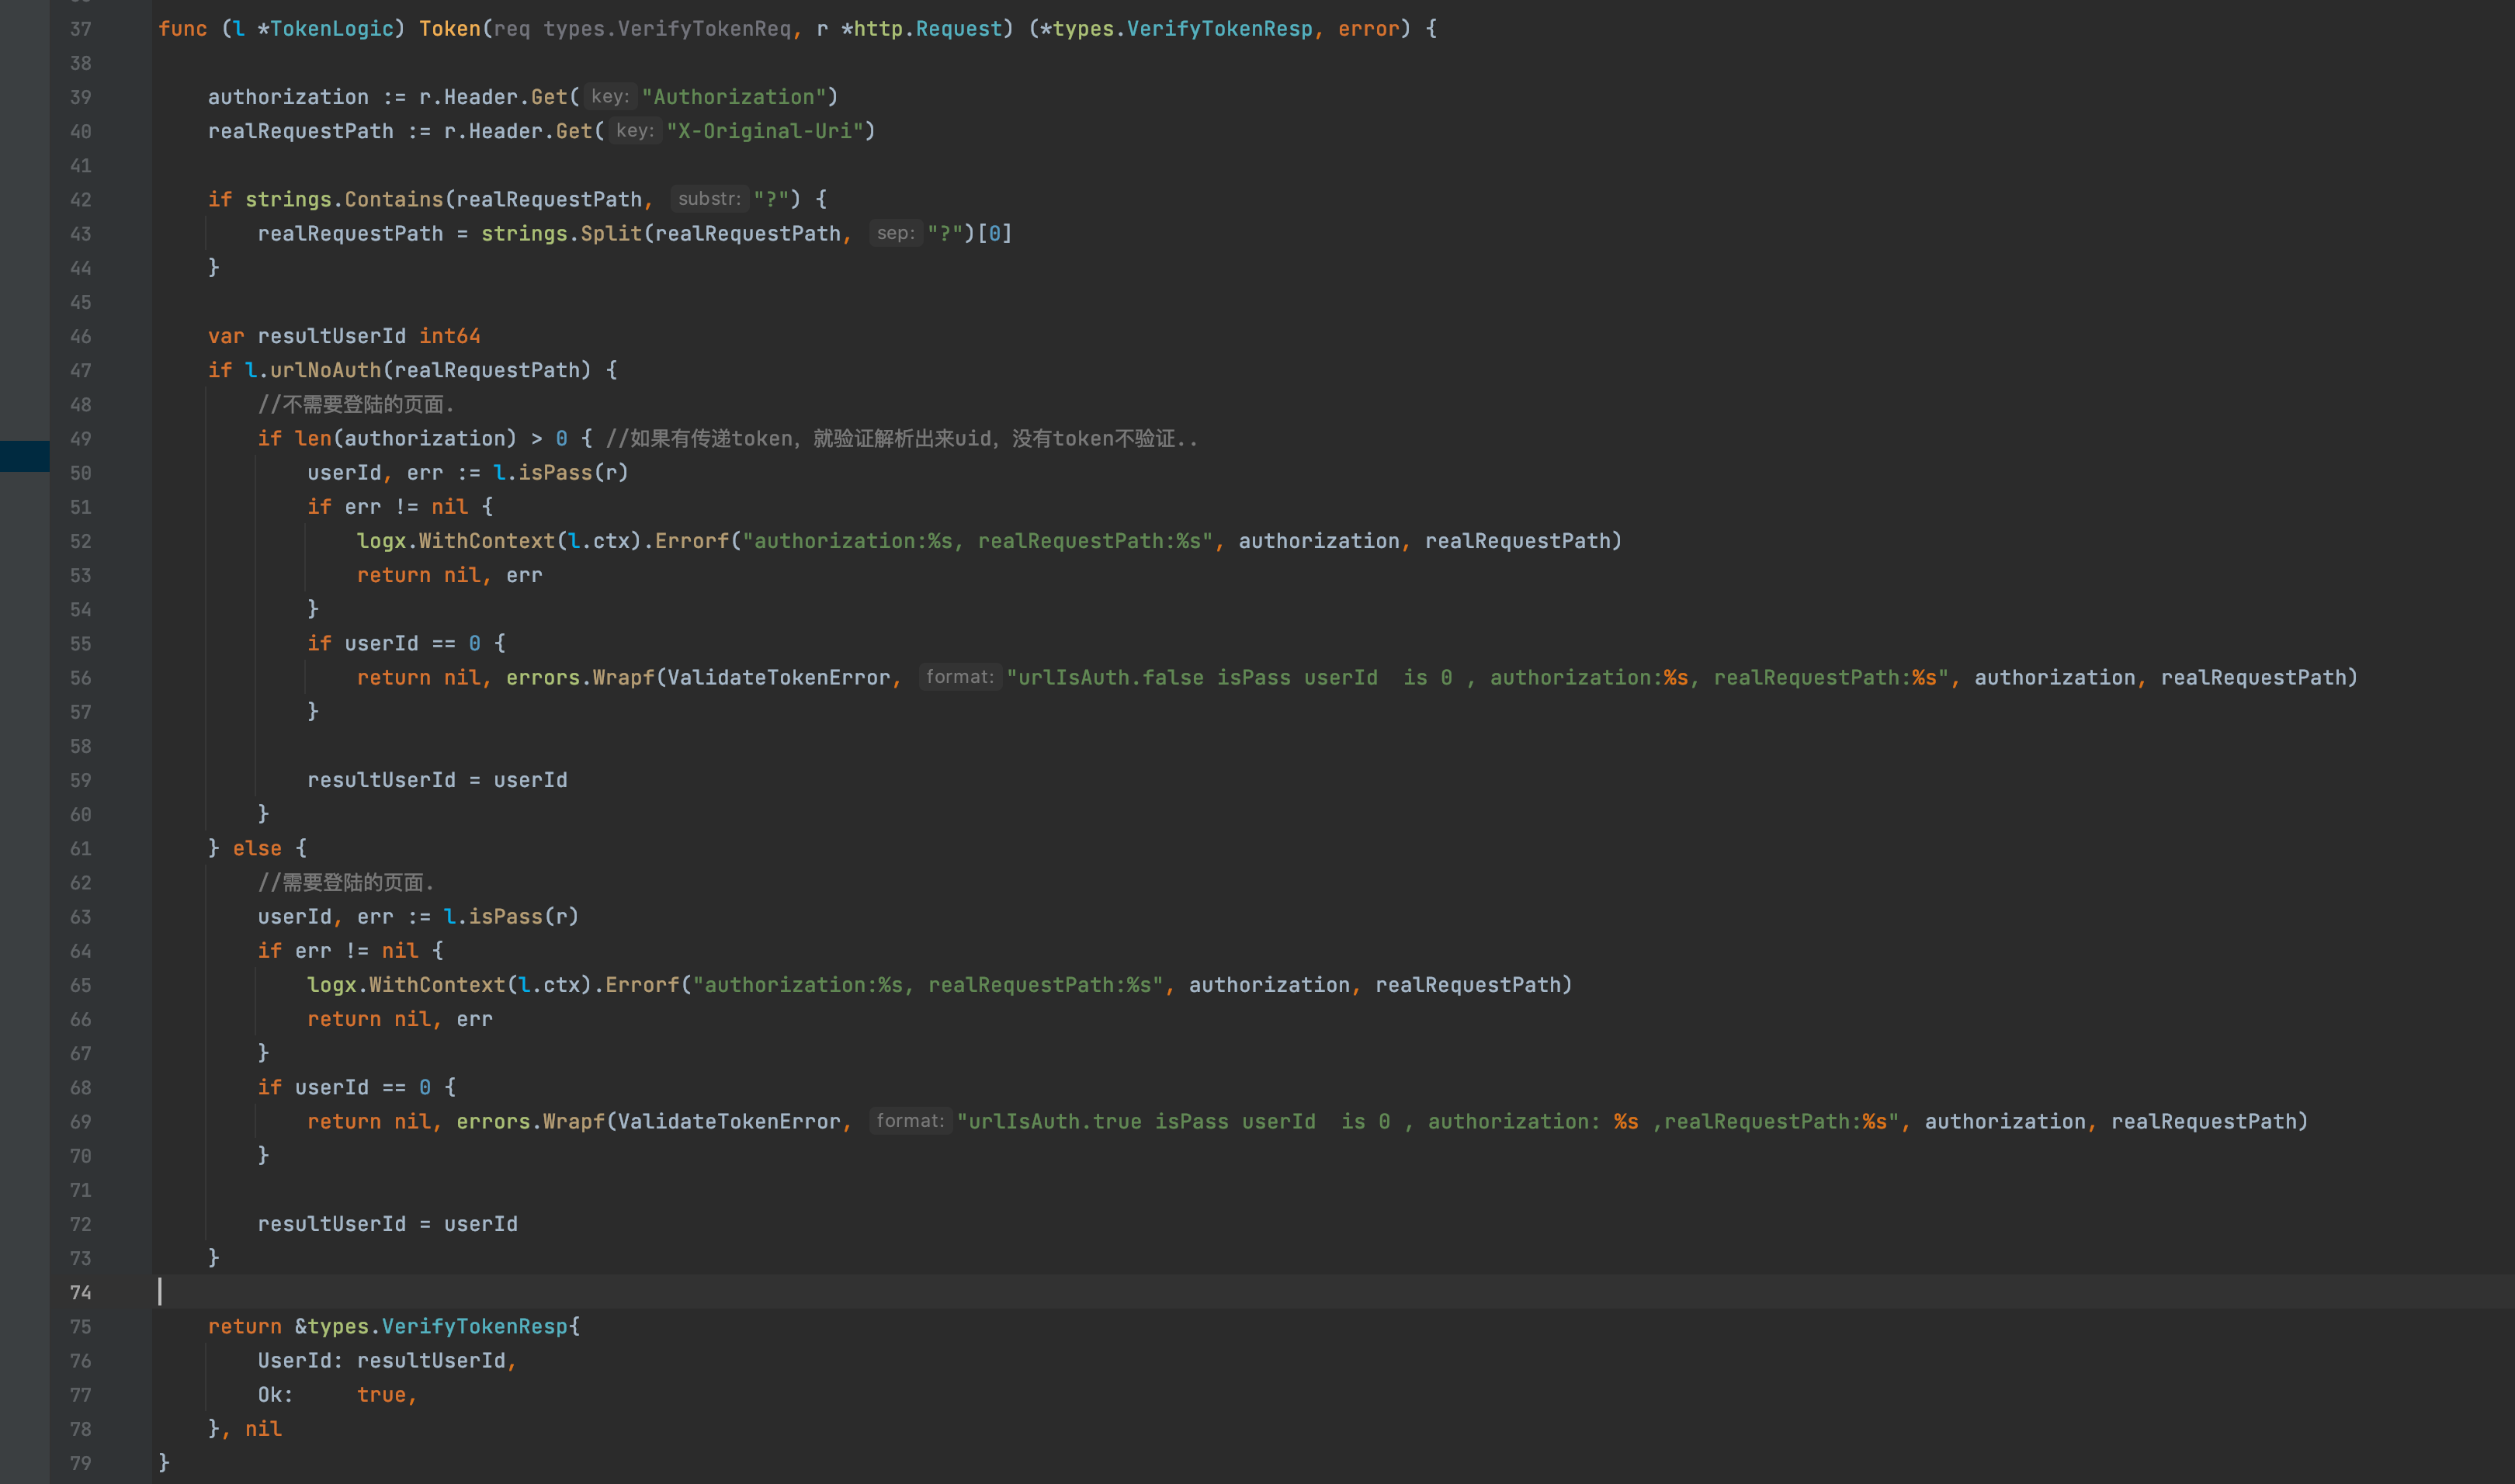This screenshot has height=1484, width=2515.
Task: Click the substr: inlay hint
Action: [x=709, y=199]
